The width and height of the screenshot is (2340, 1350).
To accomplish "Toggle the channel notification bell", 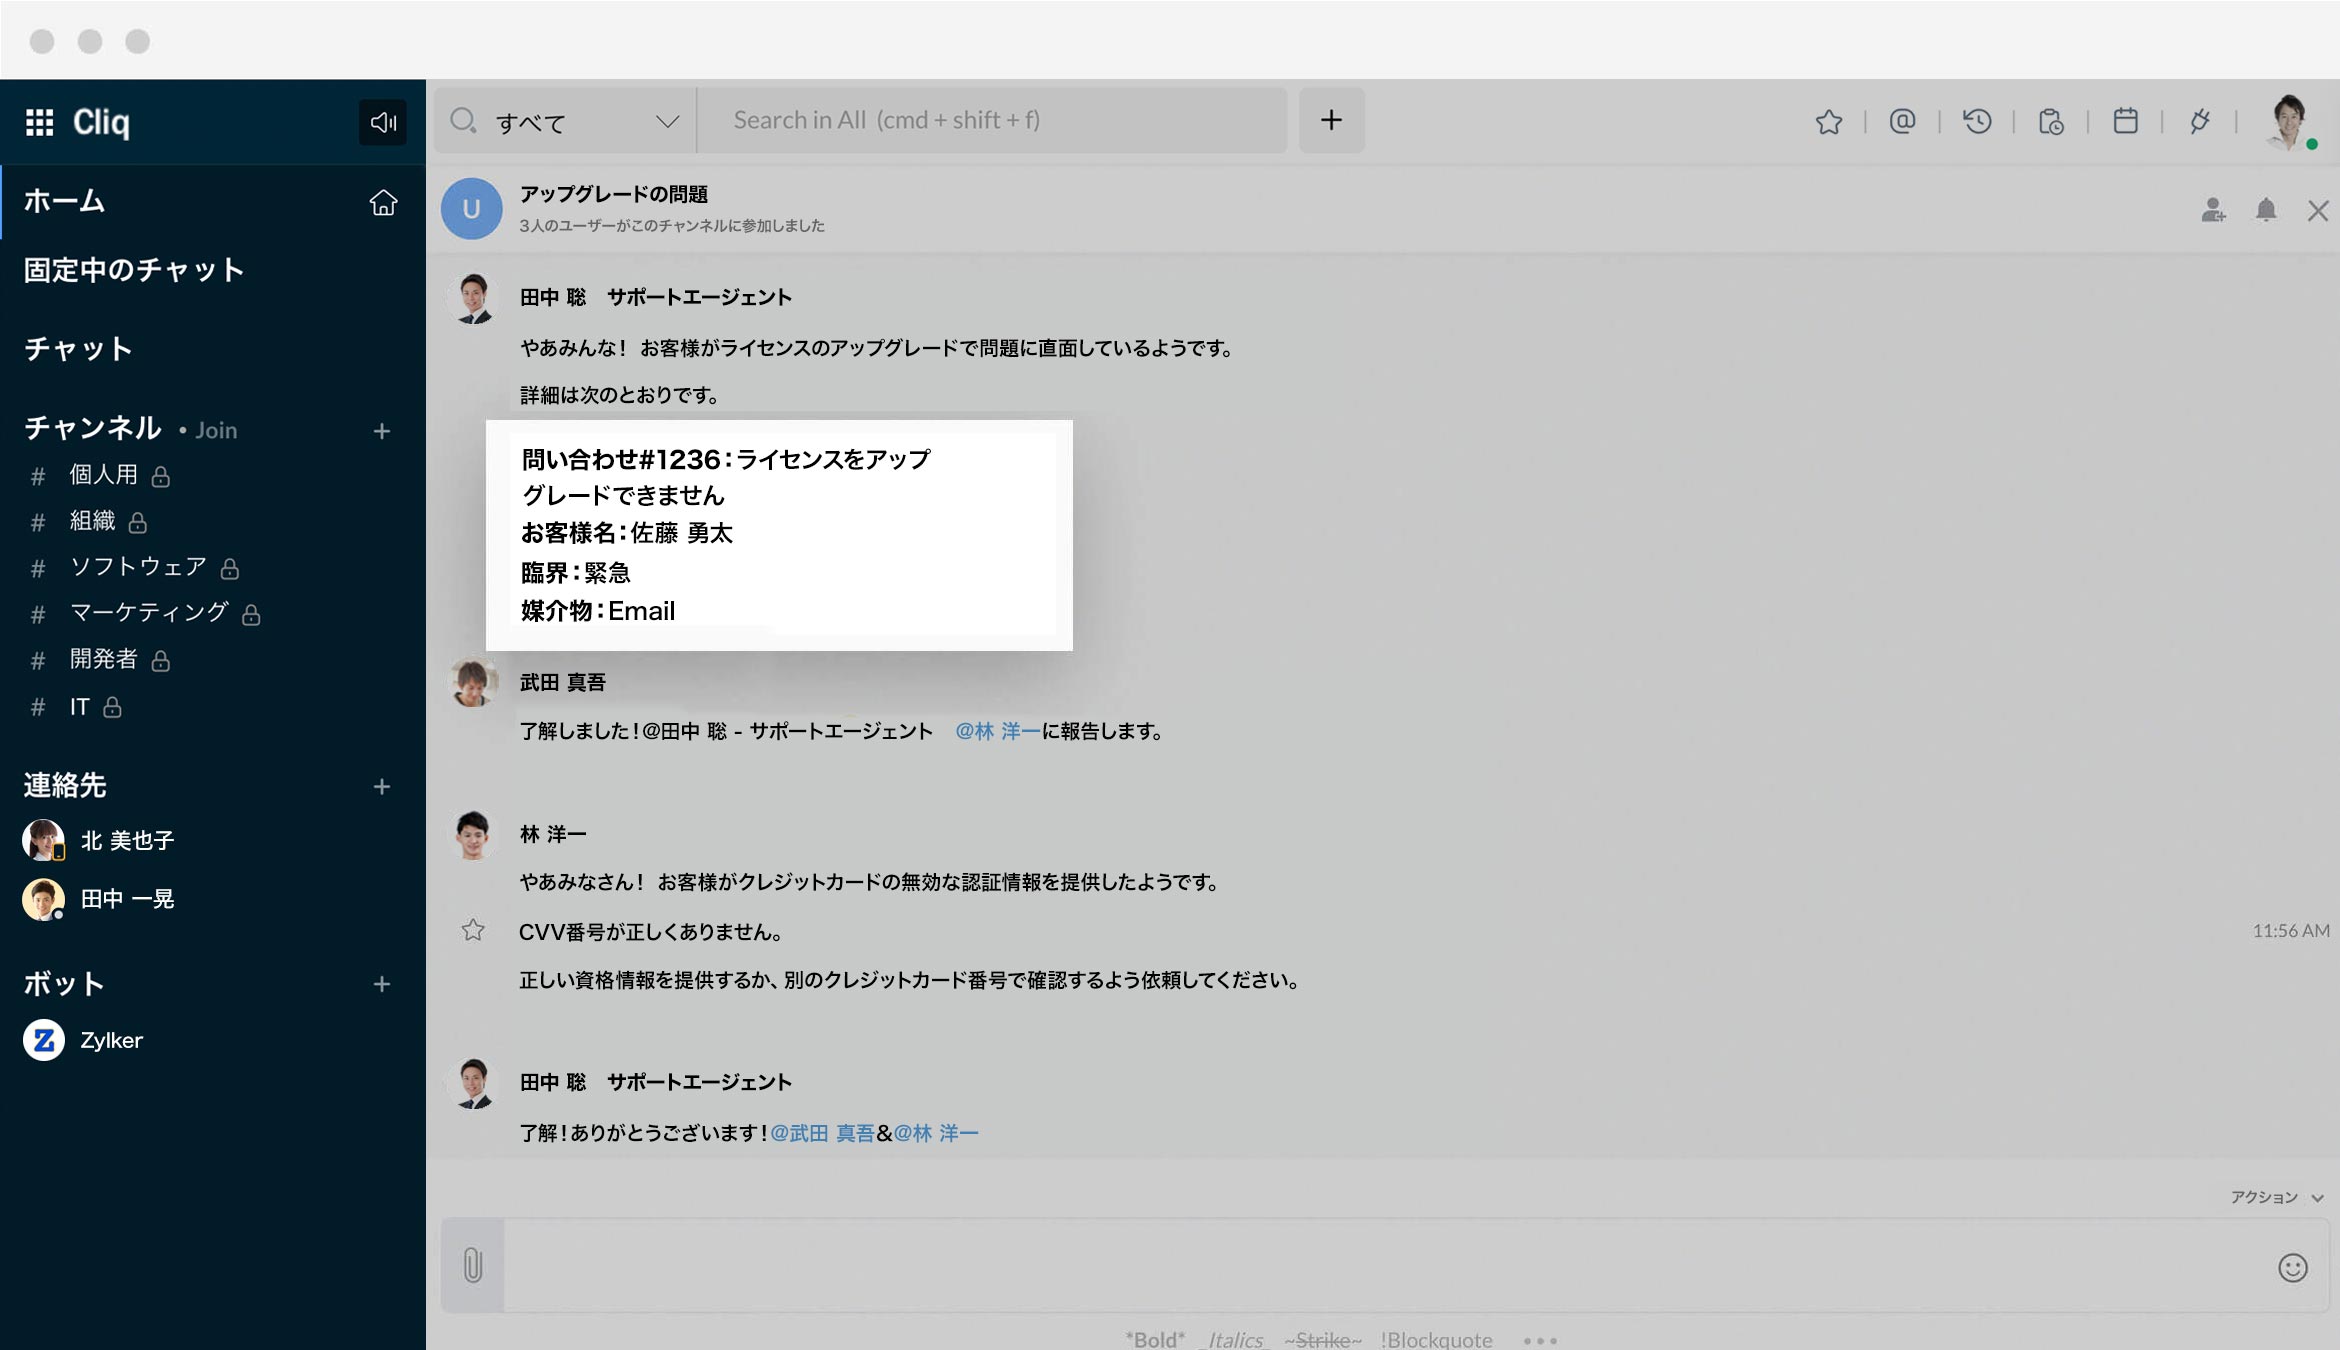I will coord(2266,210).
